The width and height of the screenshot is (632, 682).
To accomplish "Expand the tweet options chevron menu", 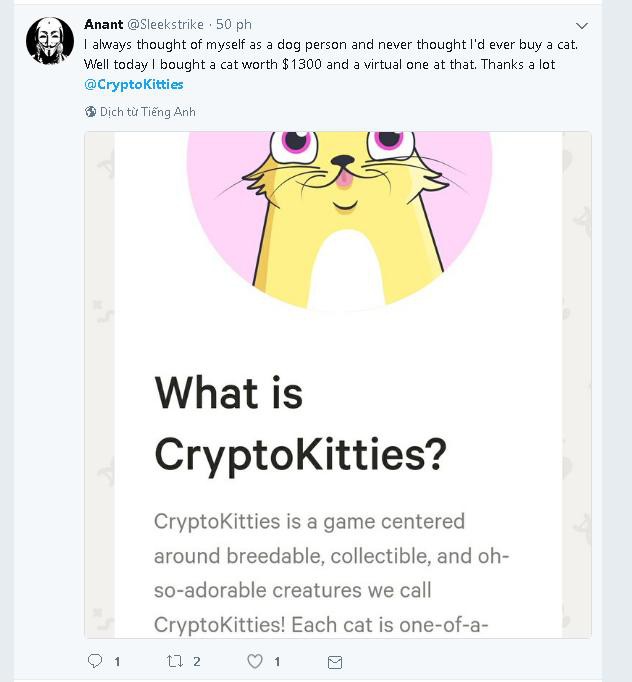I will (582, 26).
